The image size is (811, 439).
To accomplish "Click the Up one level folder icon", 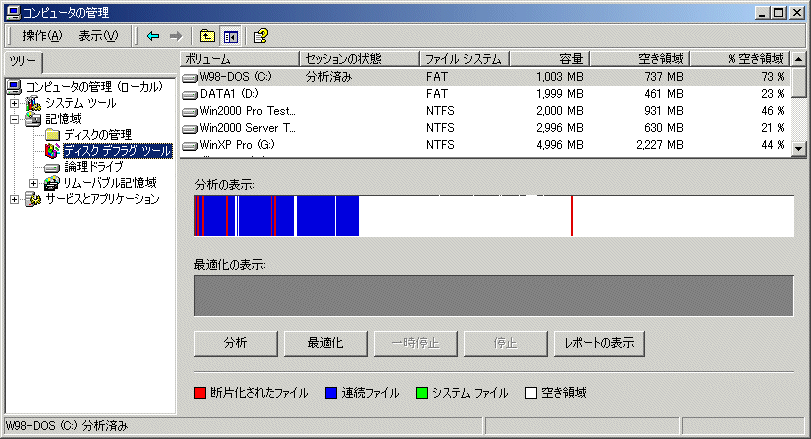I will click(207, 36).
